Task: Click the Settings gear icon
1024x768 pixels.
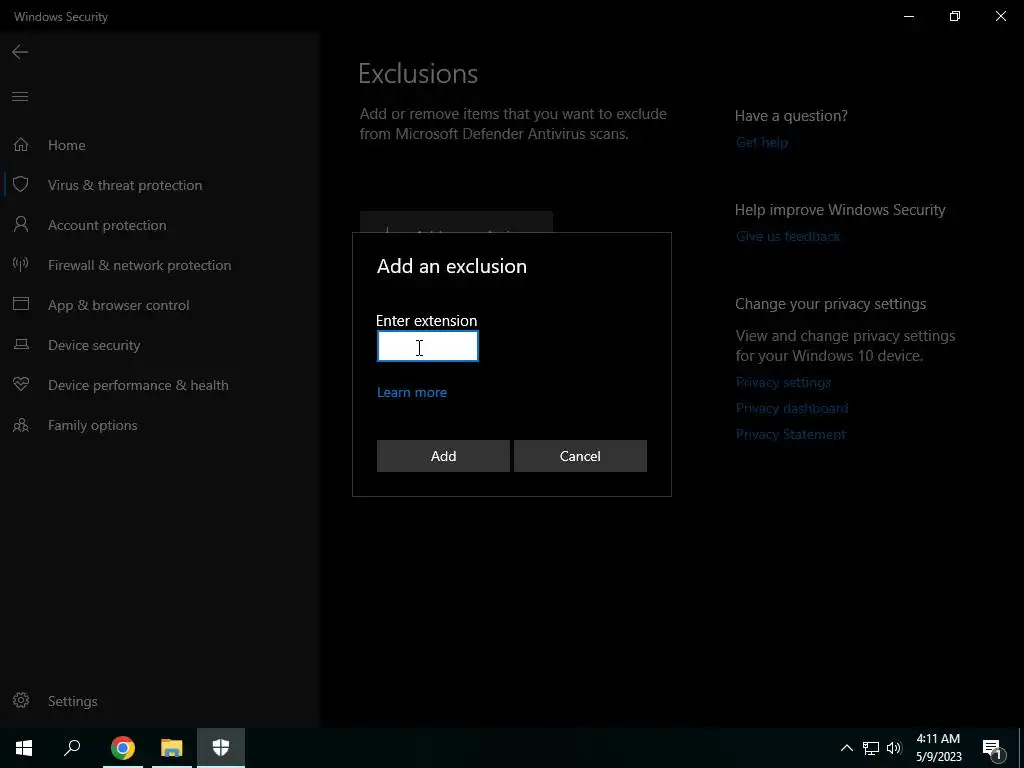Action: pos(21,700)
